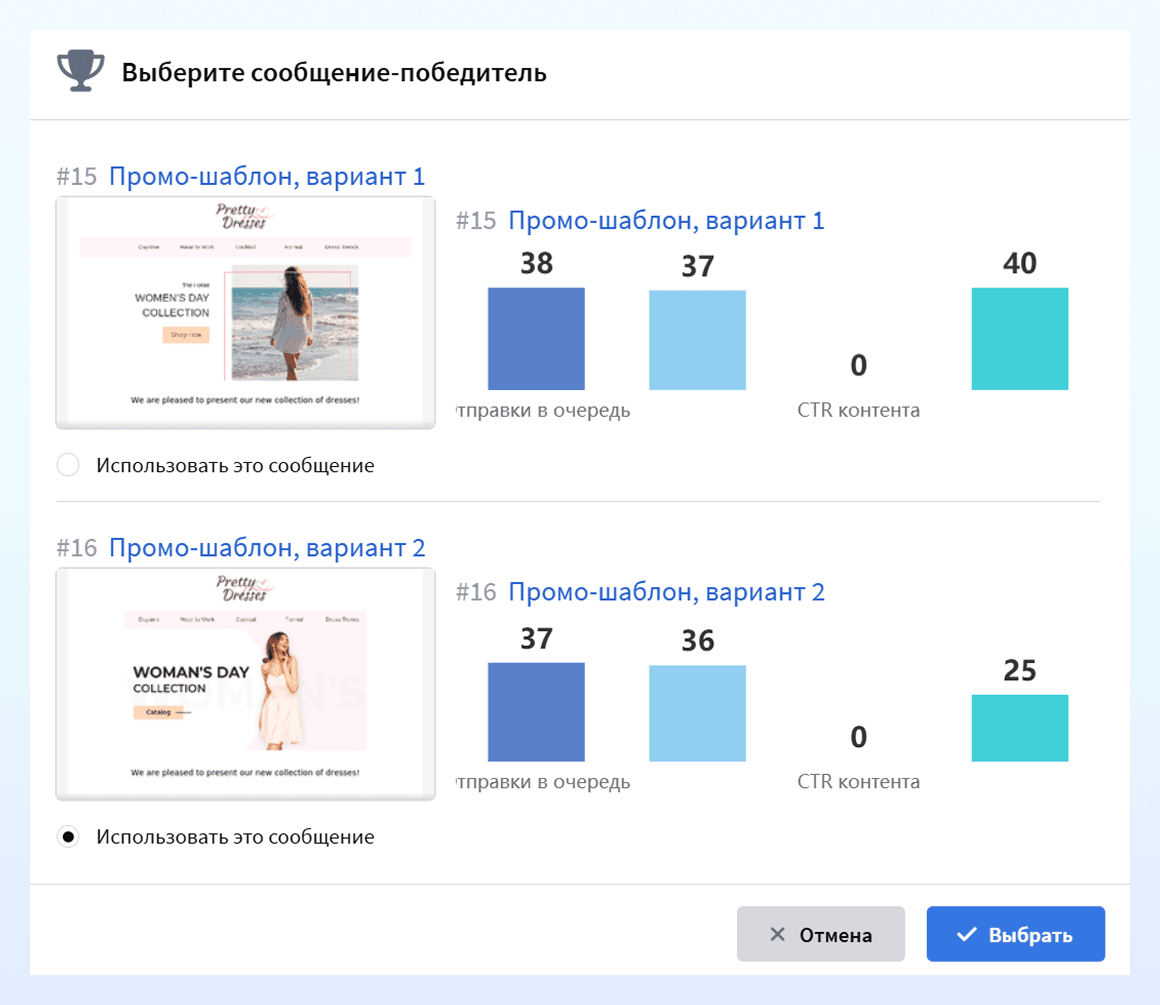
Task: Click the queue label under variant 2 chart
Action: pyautogui.click(x=543, y=782)
